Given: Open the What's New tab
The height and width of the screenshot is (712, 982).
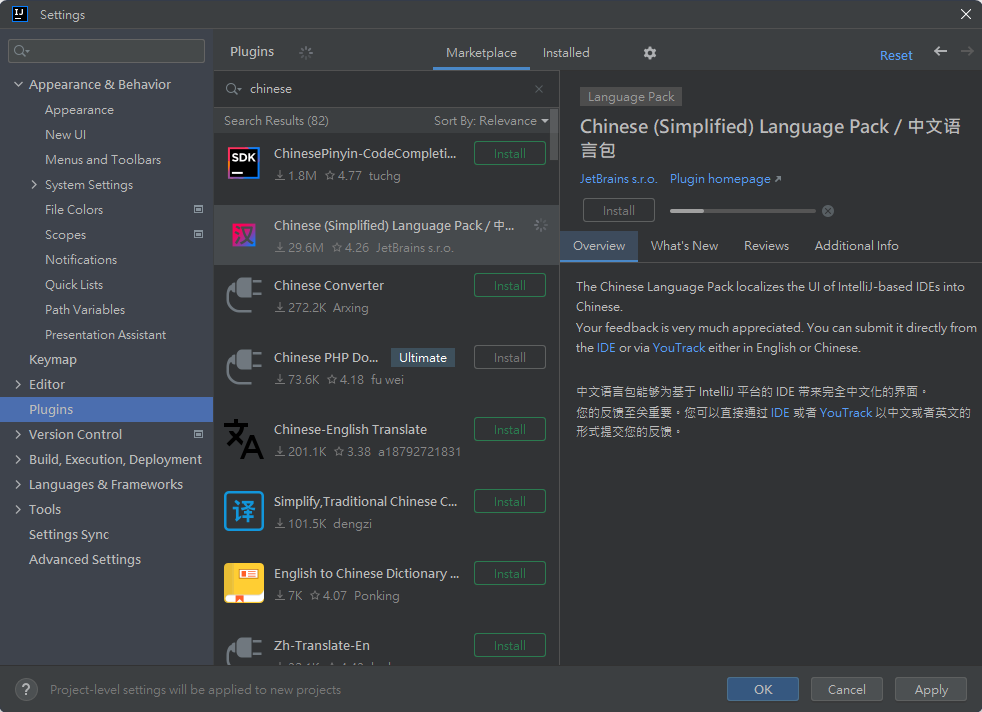Looking at the screenshot, I should (684, 246).
